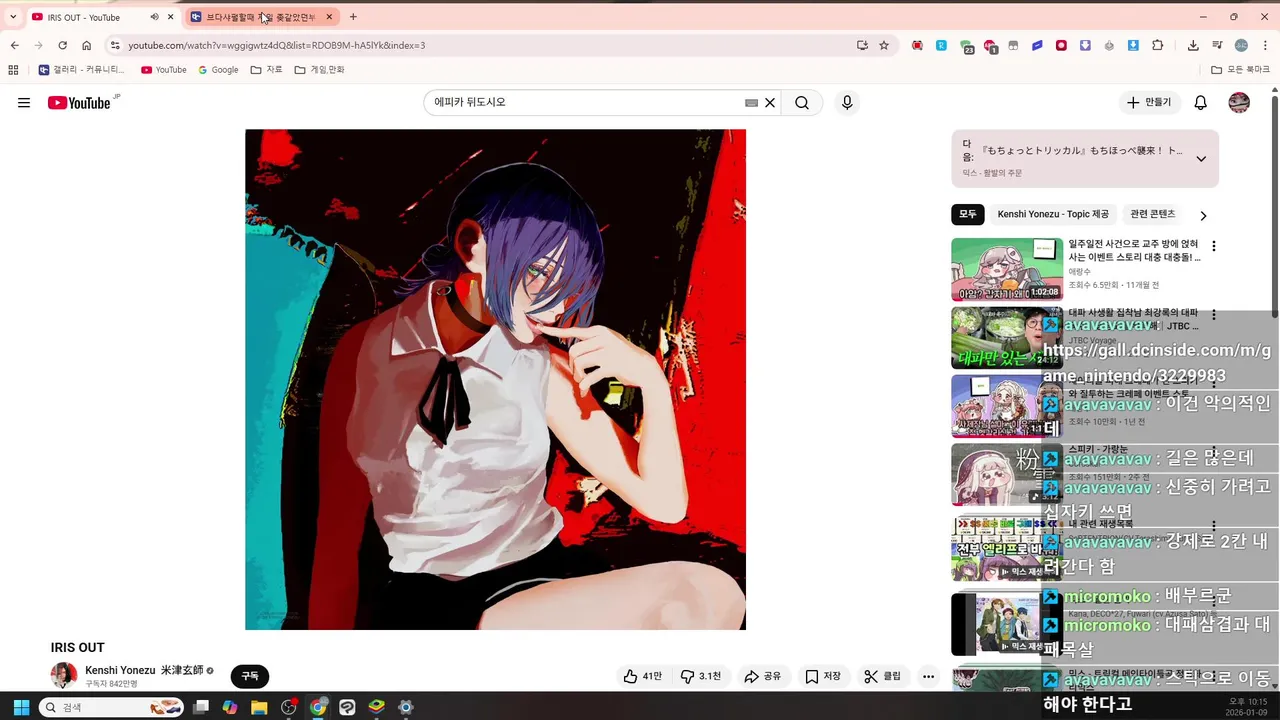This screenshot has height=720, width=1280.
Task: Select the 관련 콘텐츠 chip
Action: click(x=1152, y=215)
